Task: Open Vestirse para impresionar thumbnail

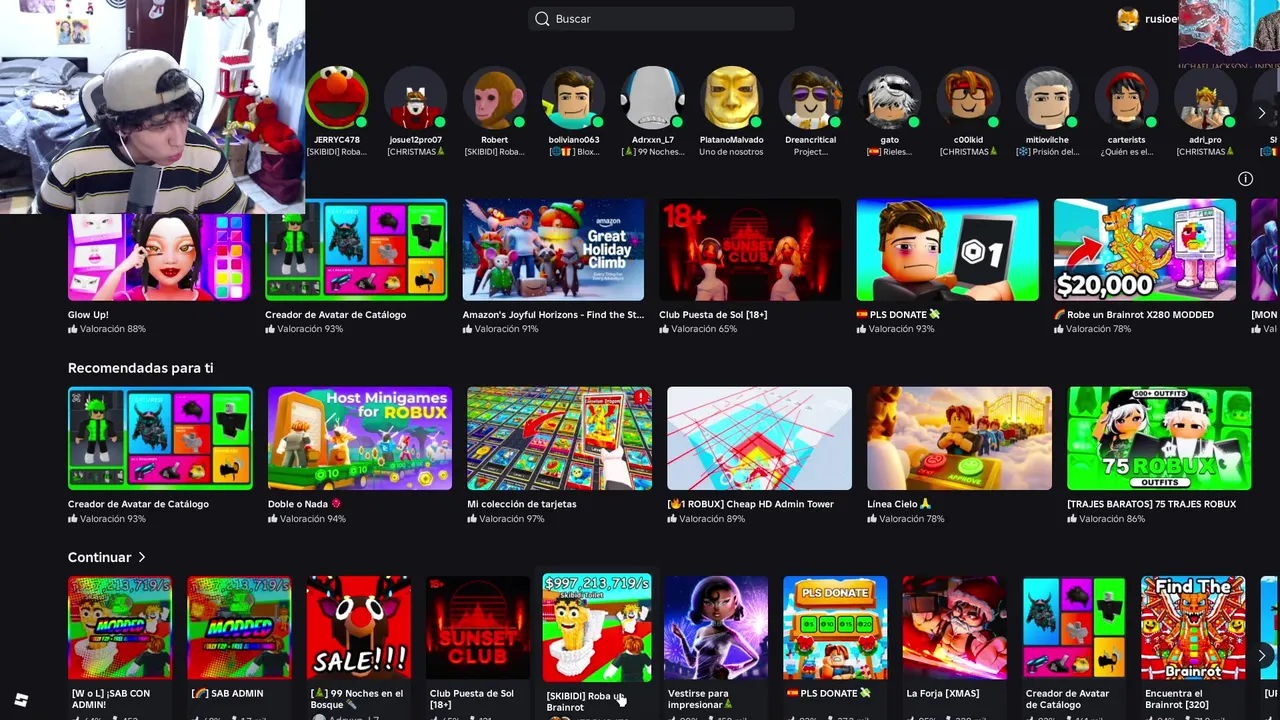Action: tap(716, 628)
